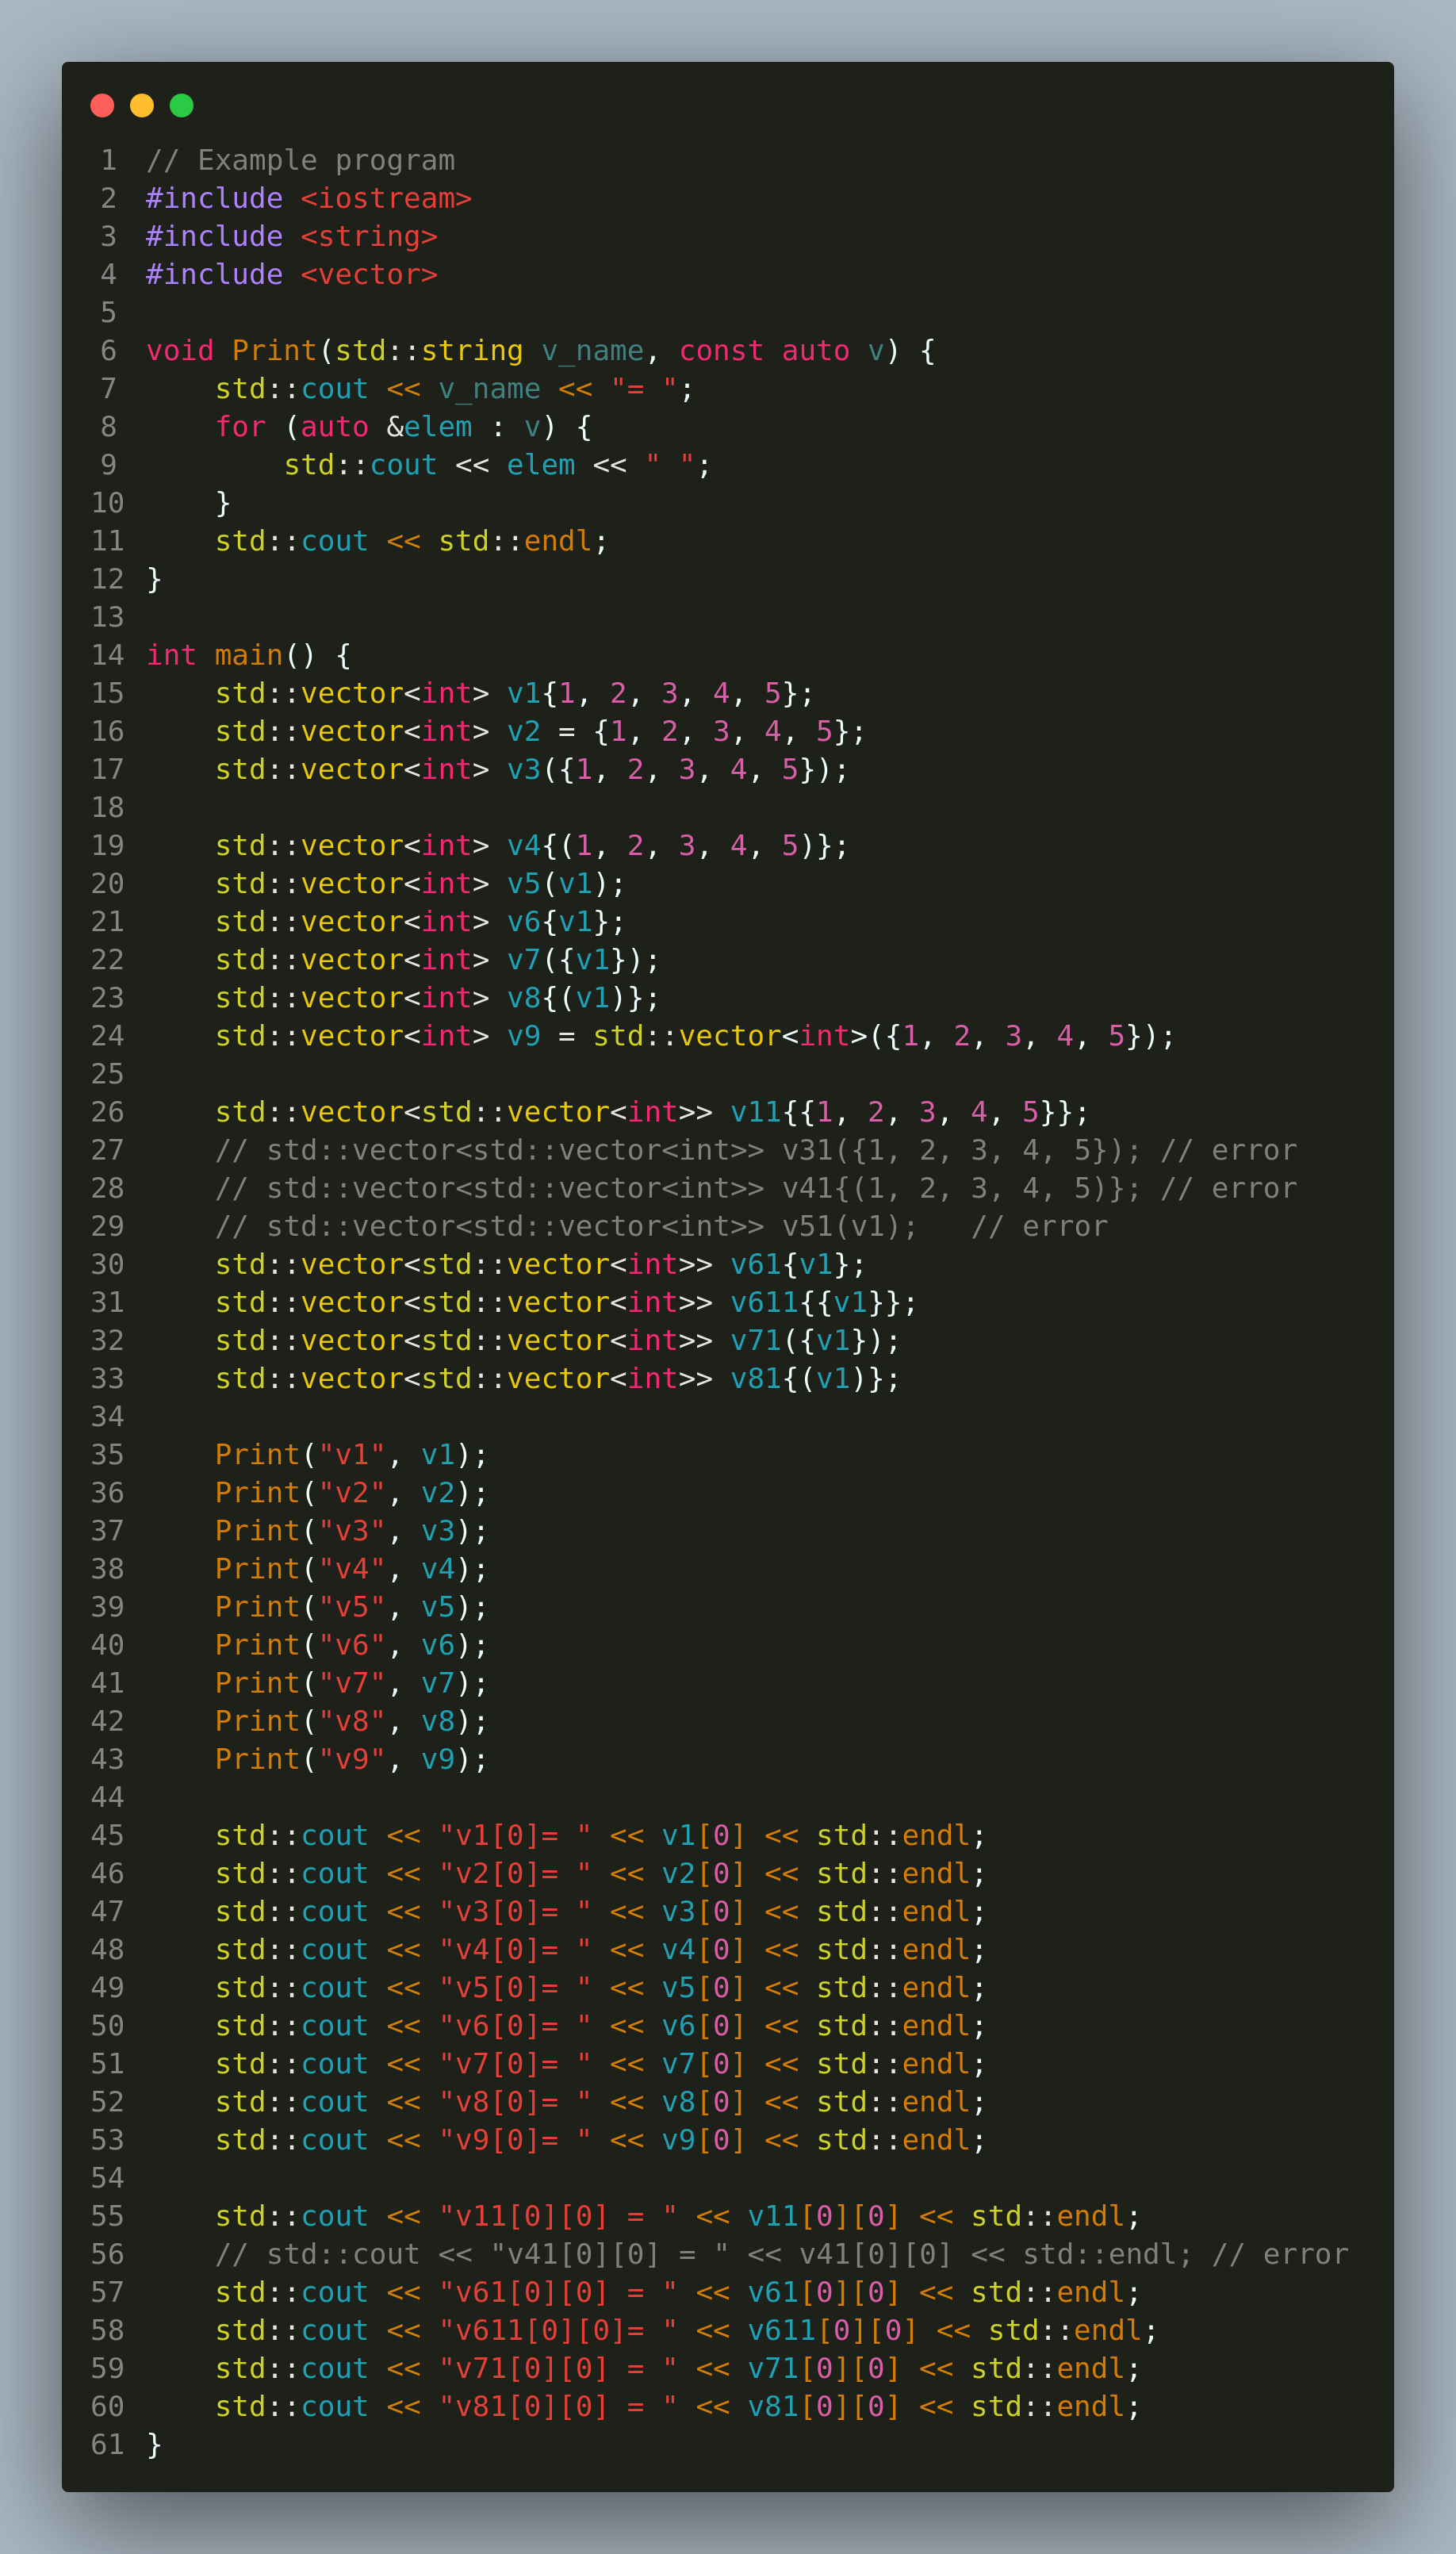1456x2554 pixels.
Task: Click 'v71({v1})' on line 32
Action: [808, 1340]
